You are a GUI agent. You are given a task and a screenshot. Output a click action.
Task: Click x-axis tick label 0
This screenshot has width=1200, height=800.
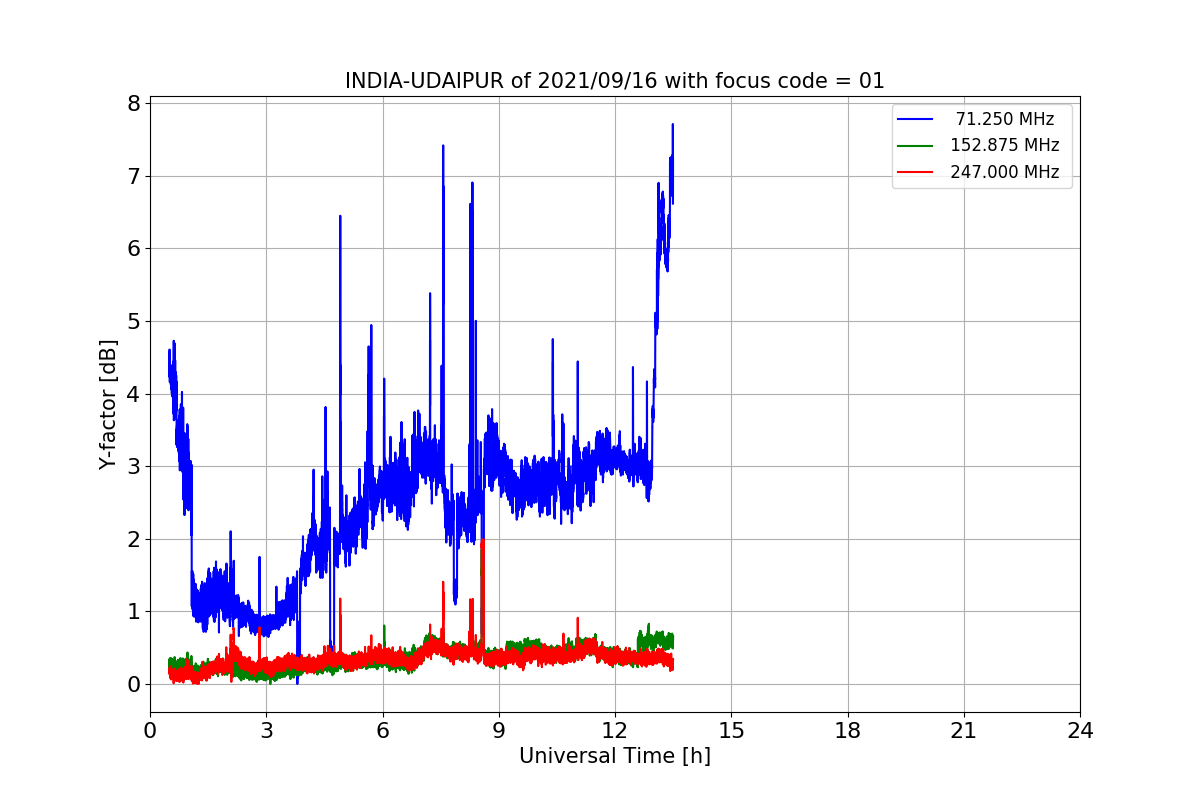pyautogui.click(x=150, y=731)
